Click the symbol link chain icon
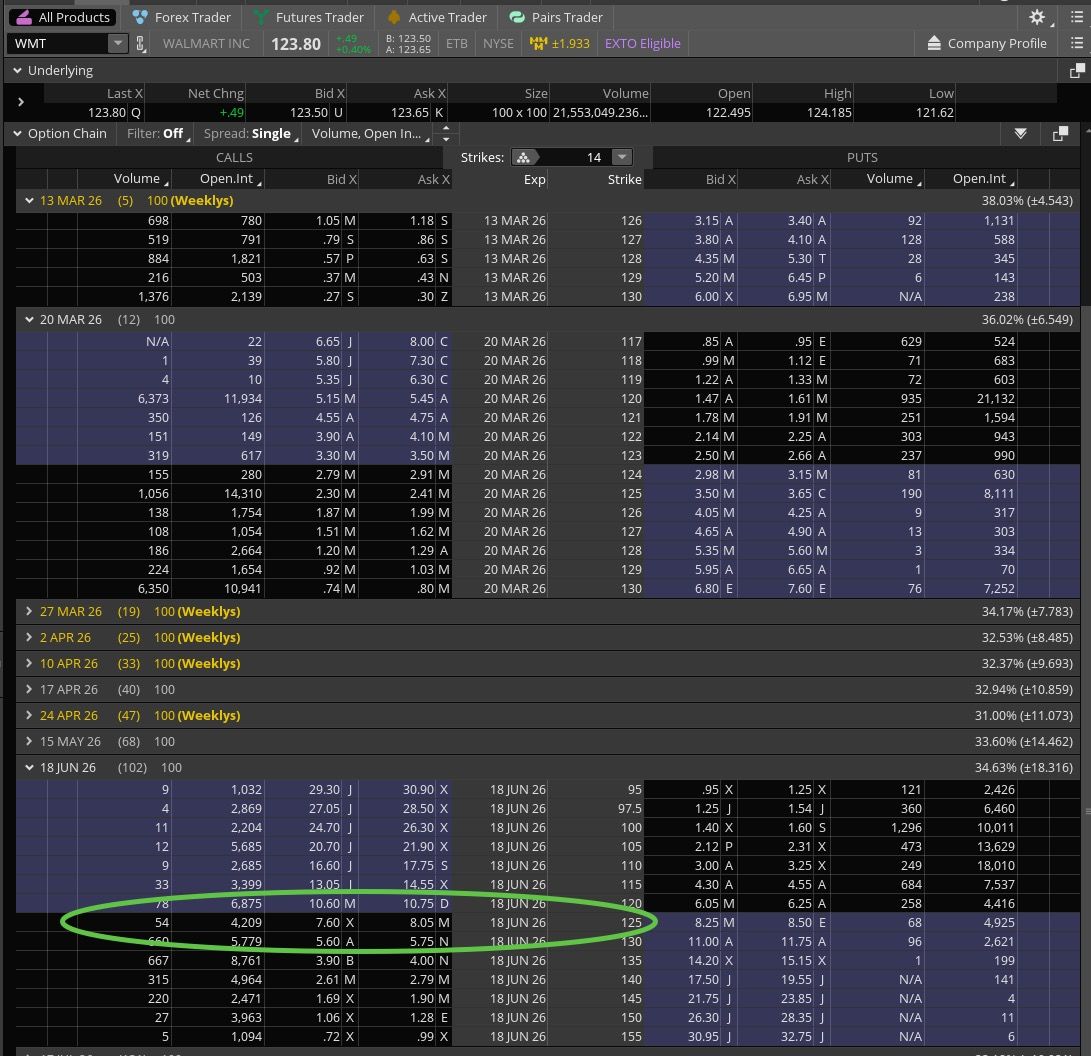Viewport: 1091px width, 1056px height. (141, 43)
